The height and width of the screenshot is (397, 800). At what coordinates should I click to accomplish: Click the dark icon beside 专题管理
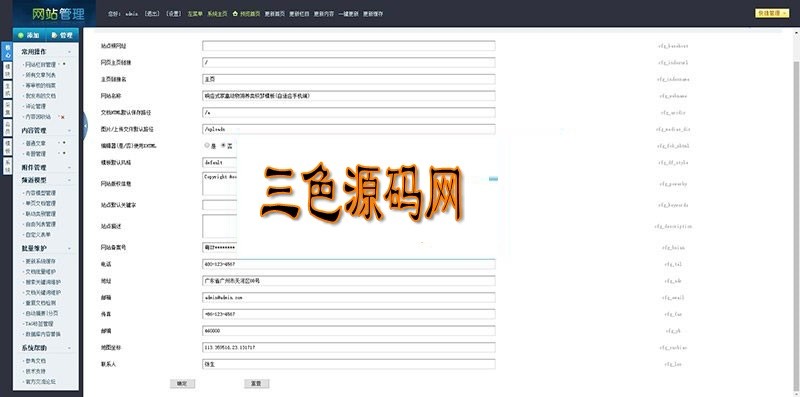pos(64,153)
